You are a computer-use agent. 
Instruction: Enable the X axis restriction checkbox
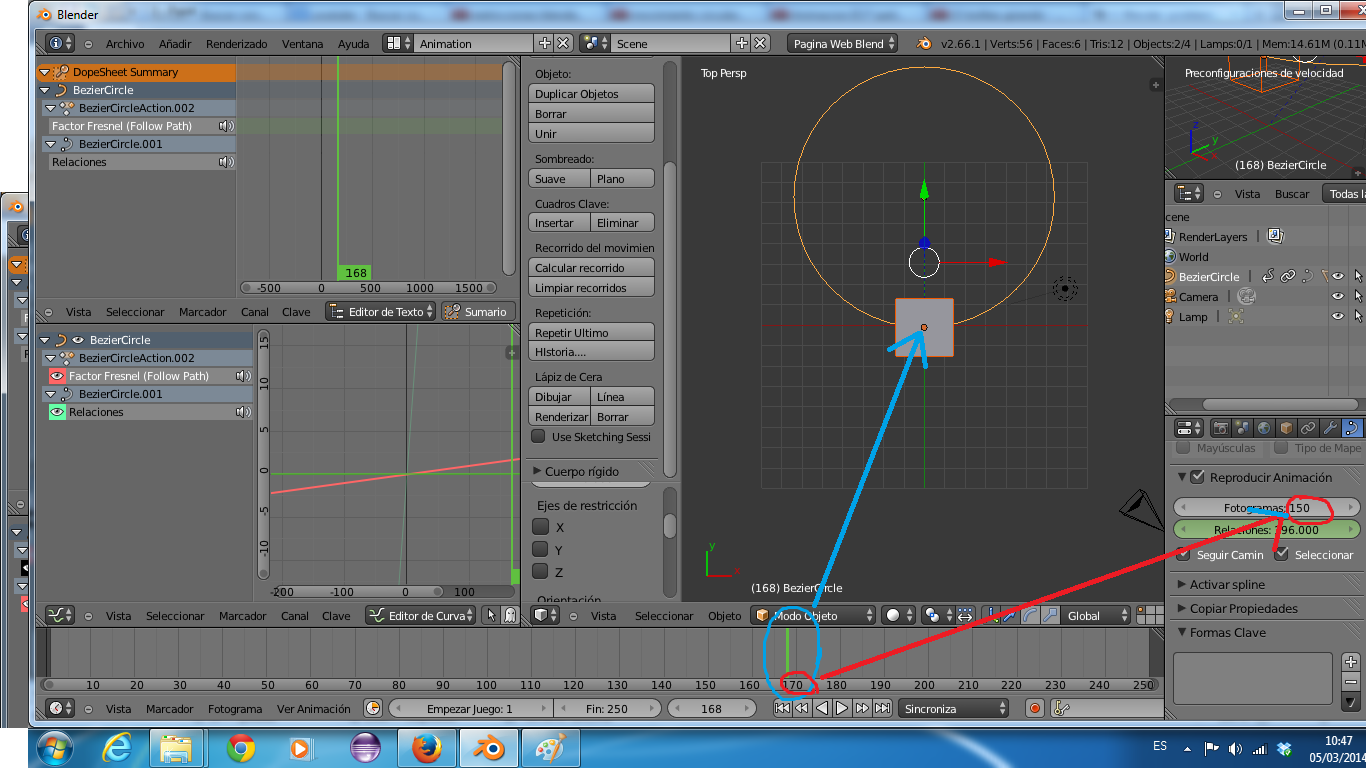tap(540, 527)
